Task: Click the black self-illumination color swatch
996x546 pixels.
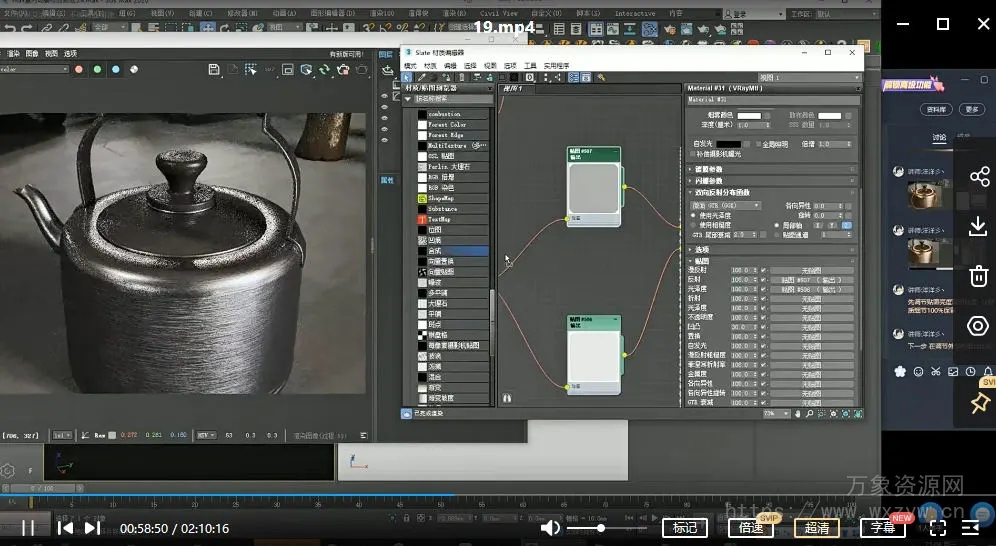Action: pyautogui.click(x=729, y=144)
